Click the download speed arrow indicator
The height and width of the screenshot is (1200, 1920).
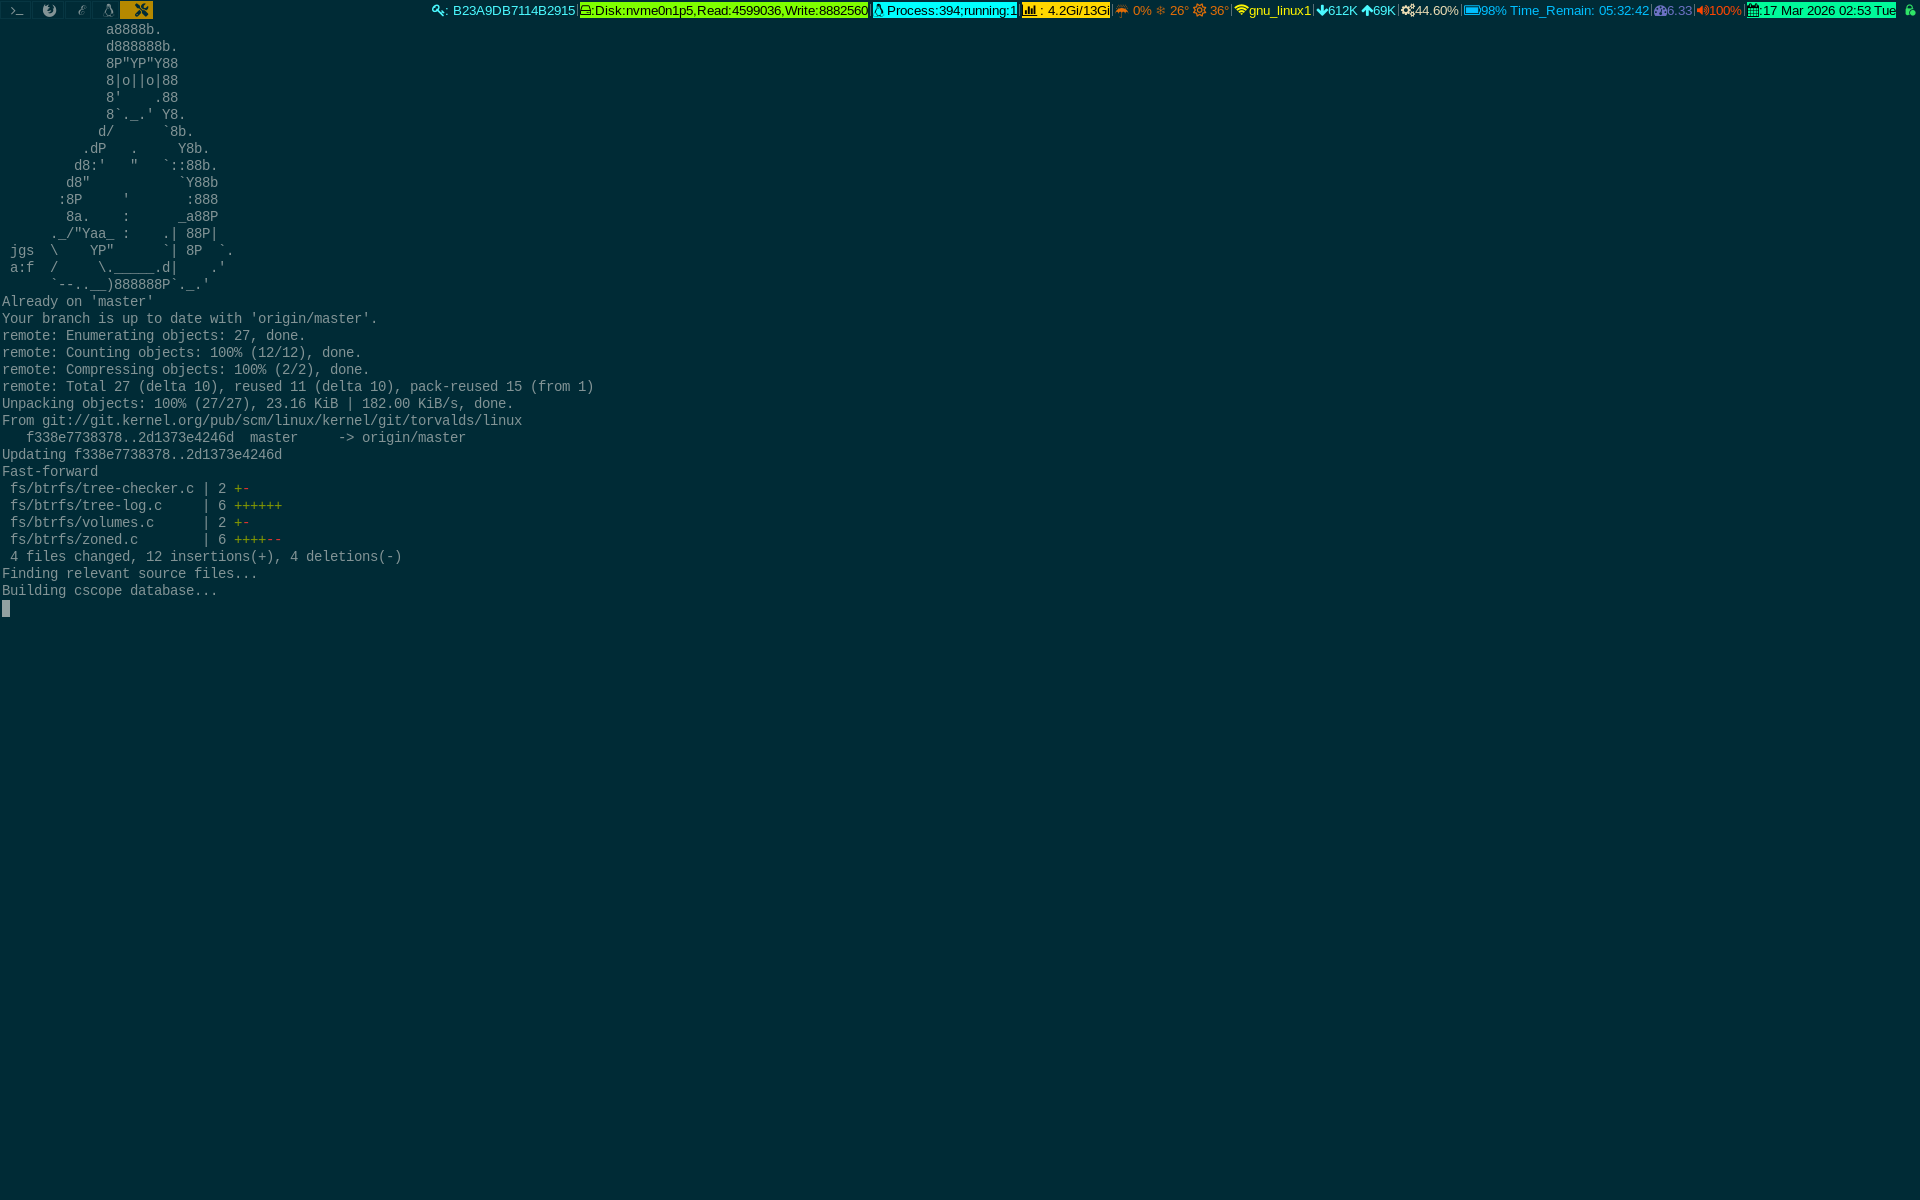pyautogui.click(x=1337, y=10)
